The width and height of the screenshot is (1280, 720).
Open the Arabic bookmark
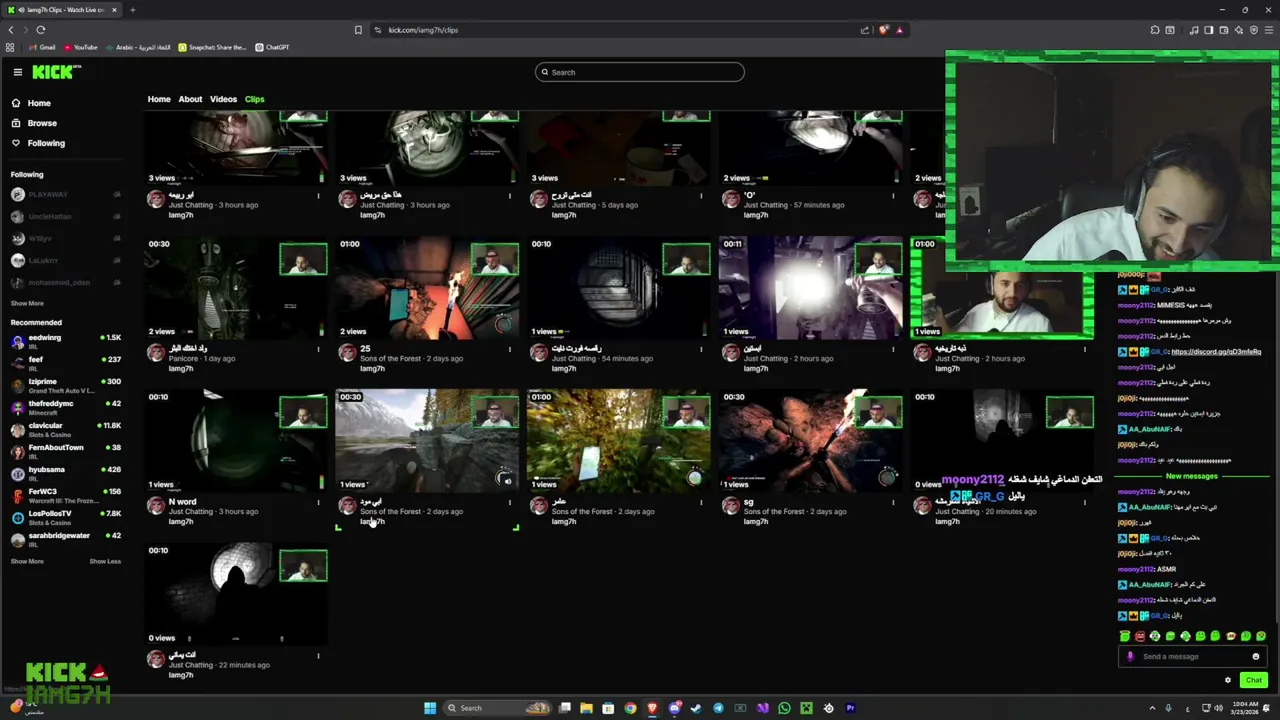pos(138,47)
